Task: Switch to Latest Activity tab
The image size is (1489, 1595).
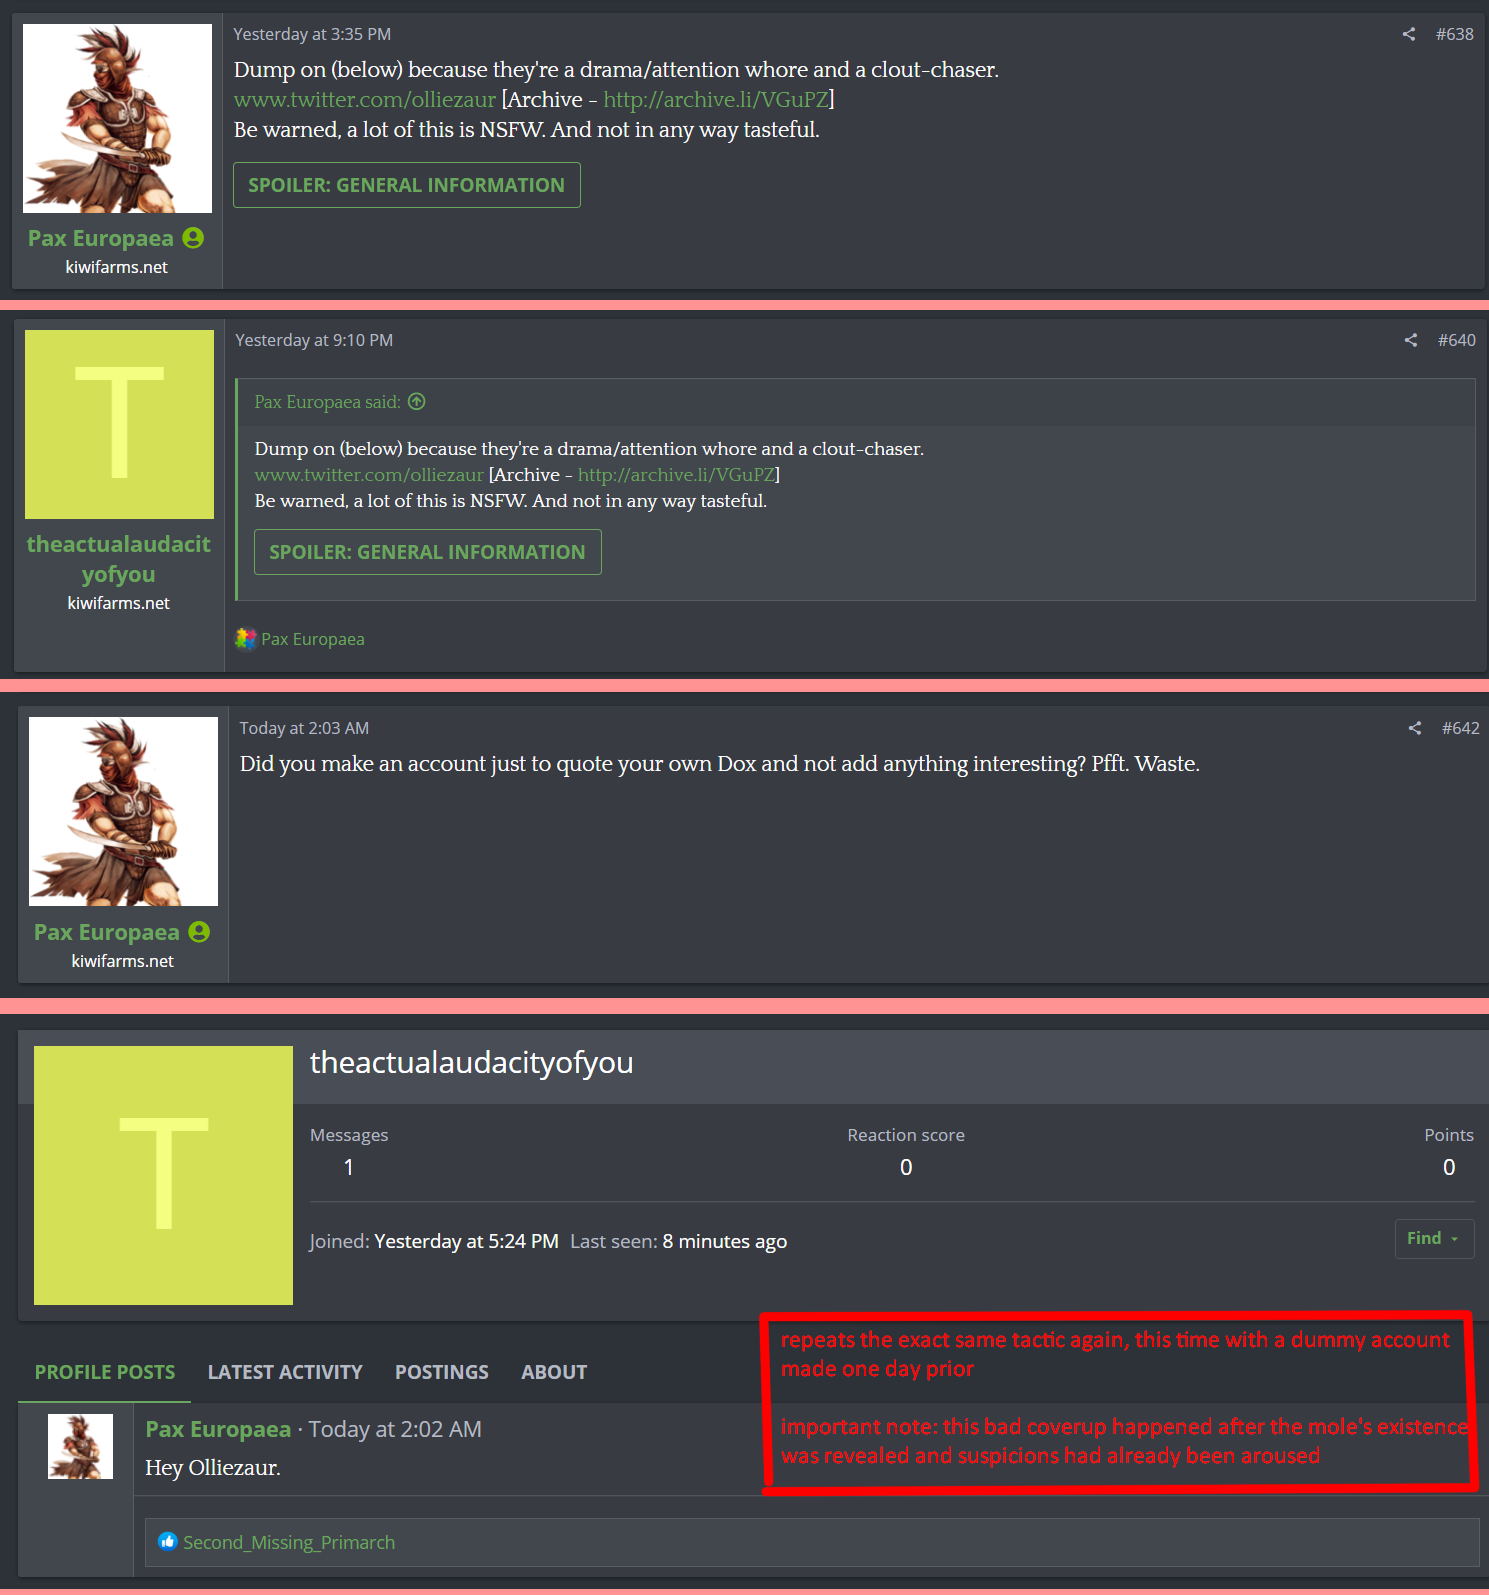Action: pyautogui.click(x=285, y=1372)
